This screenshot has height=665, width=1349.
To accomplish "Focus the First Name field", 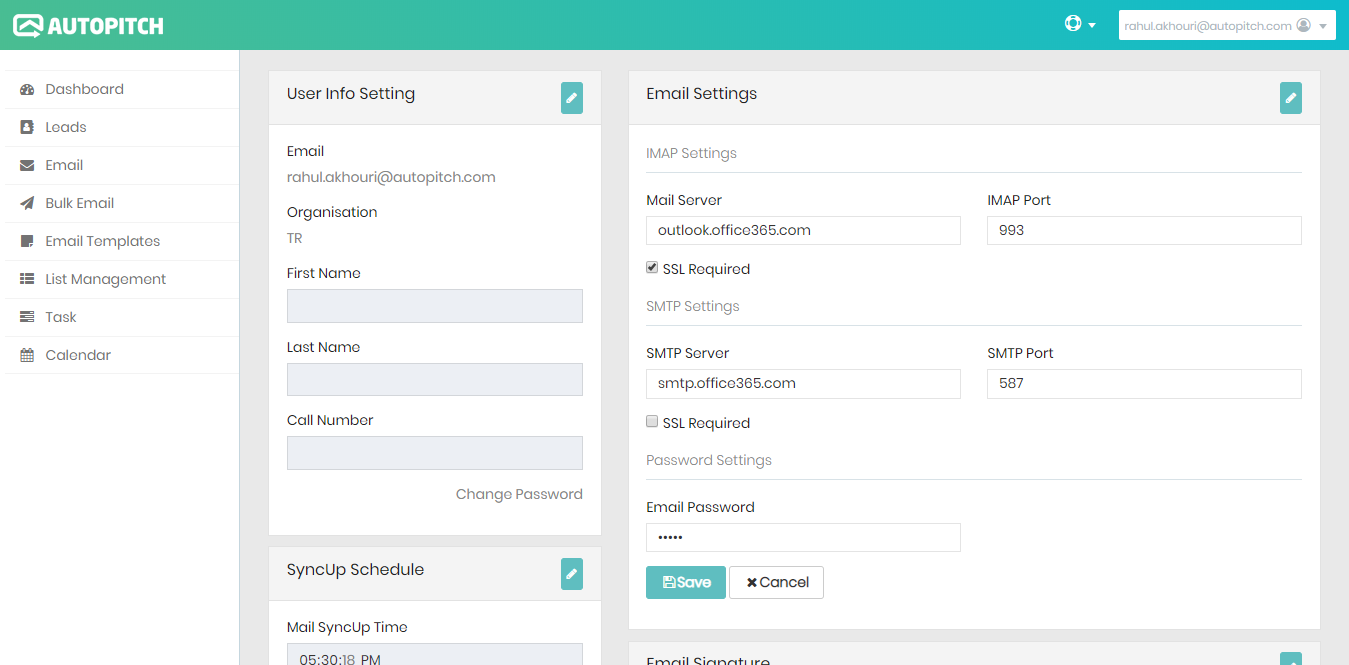I will [x=435, y=306].
